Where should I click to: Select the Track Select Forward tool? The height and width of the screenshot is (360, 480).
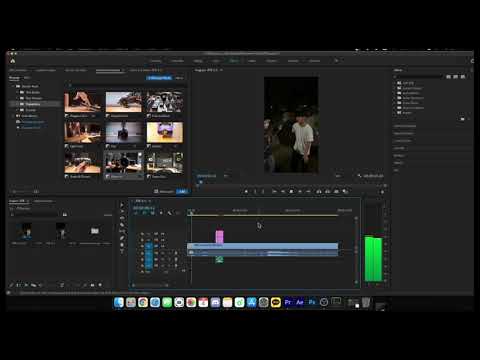tap(122, 211)
